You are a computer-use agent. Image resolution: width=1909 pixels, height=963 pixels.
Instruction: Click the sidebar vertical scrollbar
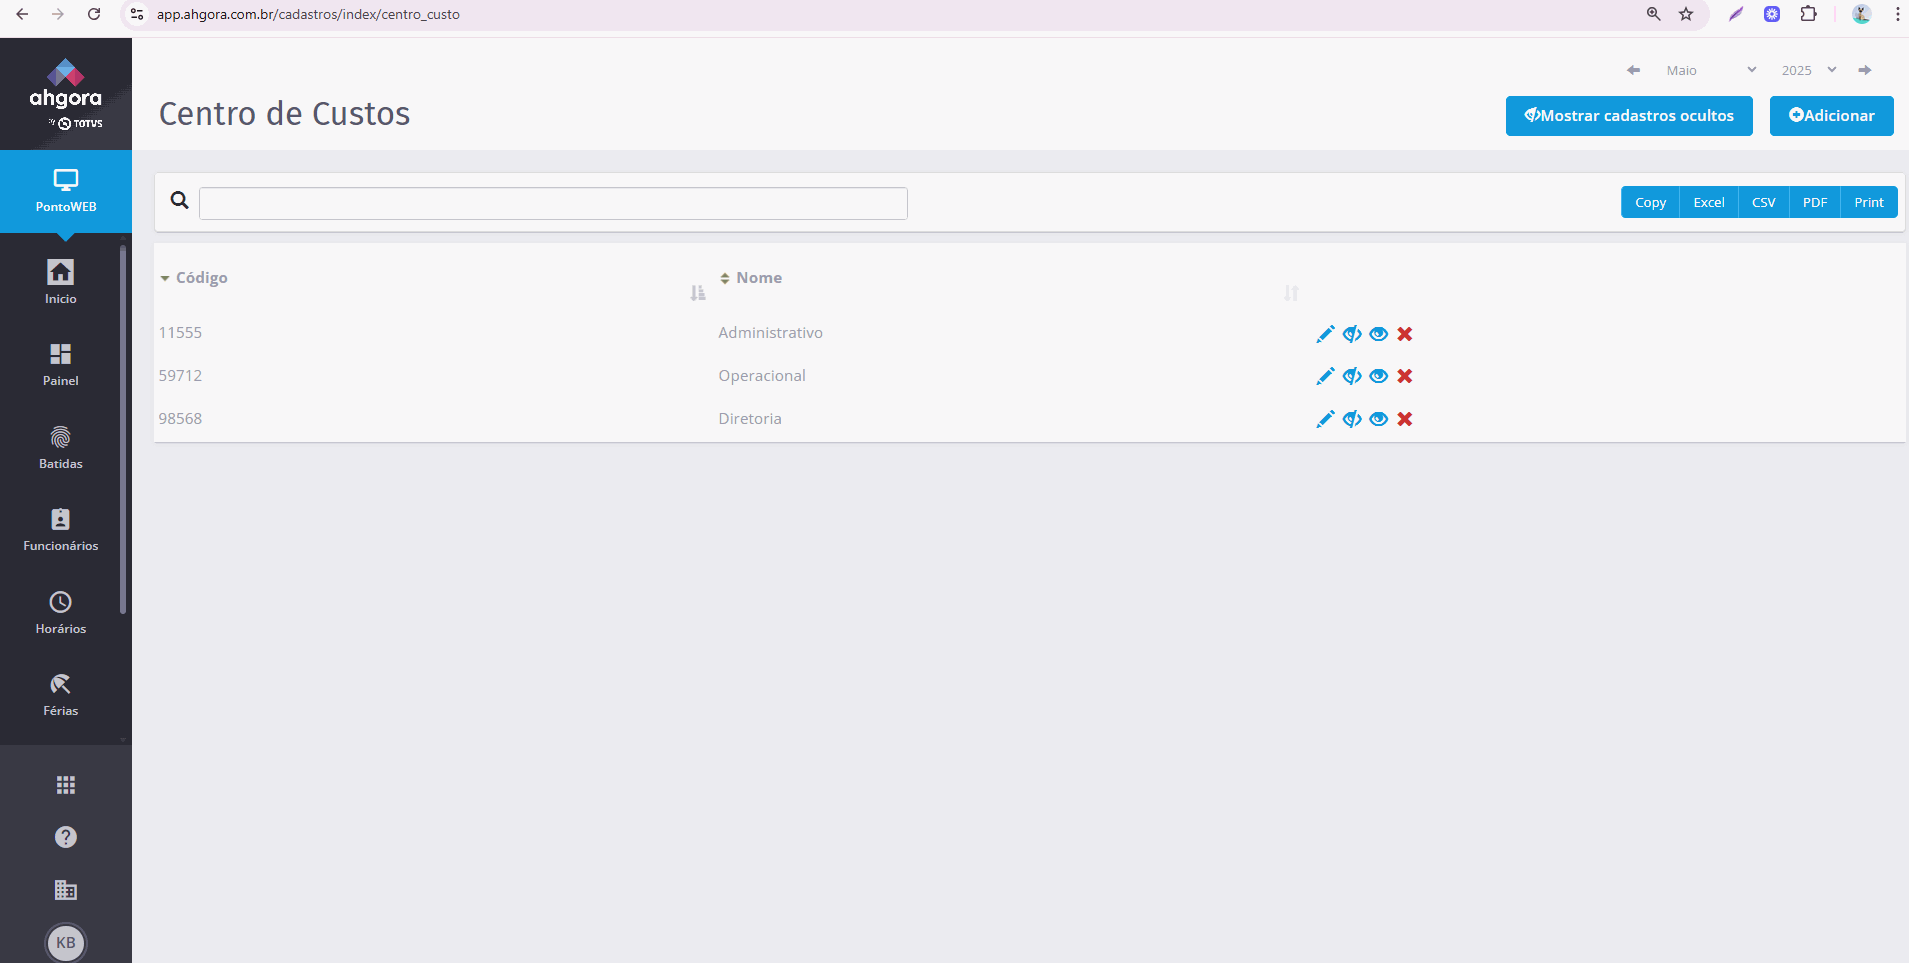[x=123, y=428]
